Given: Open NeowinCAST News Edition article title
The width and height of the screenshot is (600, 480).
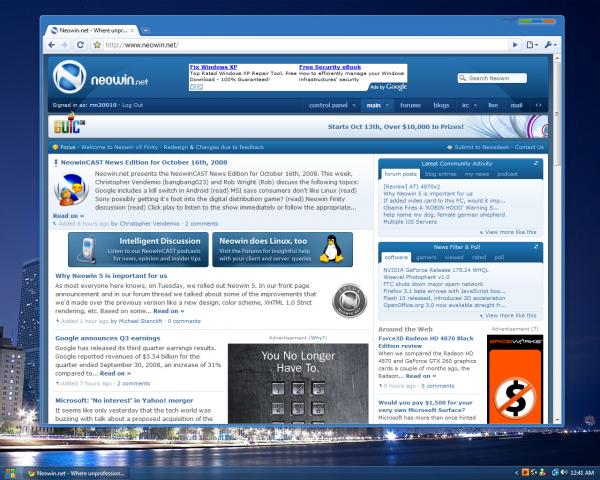Looking at the screenshot, I should point(144,162).
